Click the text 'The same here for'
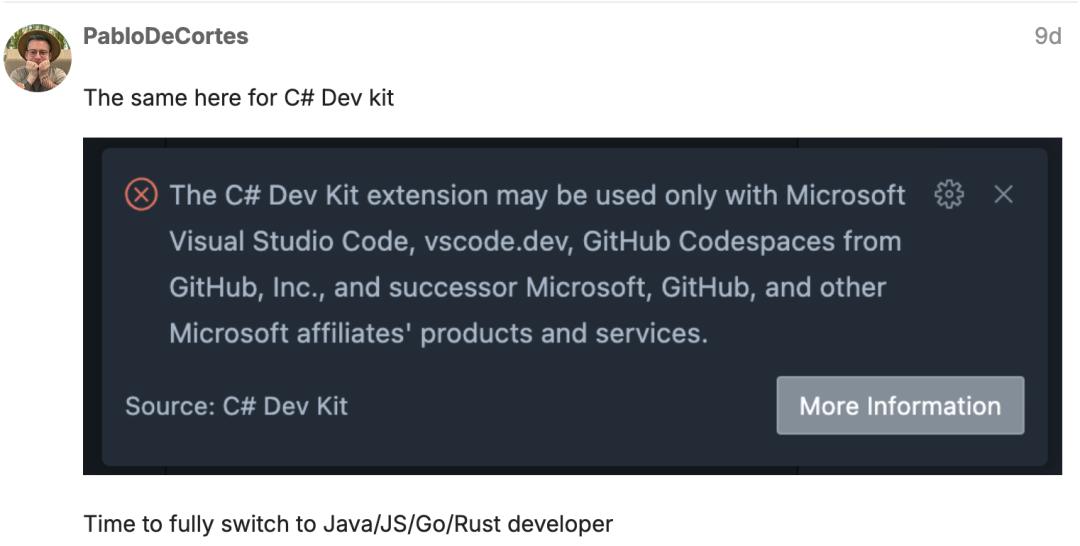 tap(180, 98)
